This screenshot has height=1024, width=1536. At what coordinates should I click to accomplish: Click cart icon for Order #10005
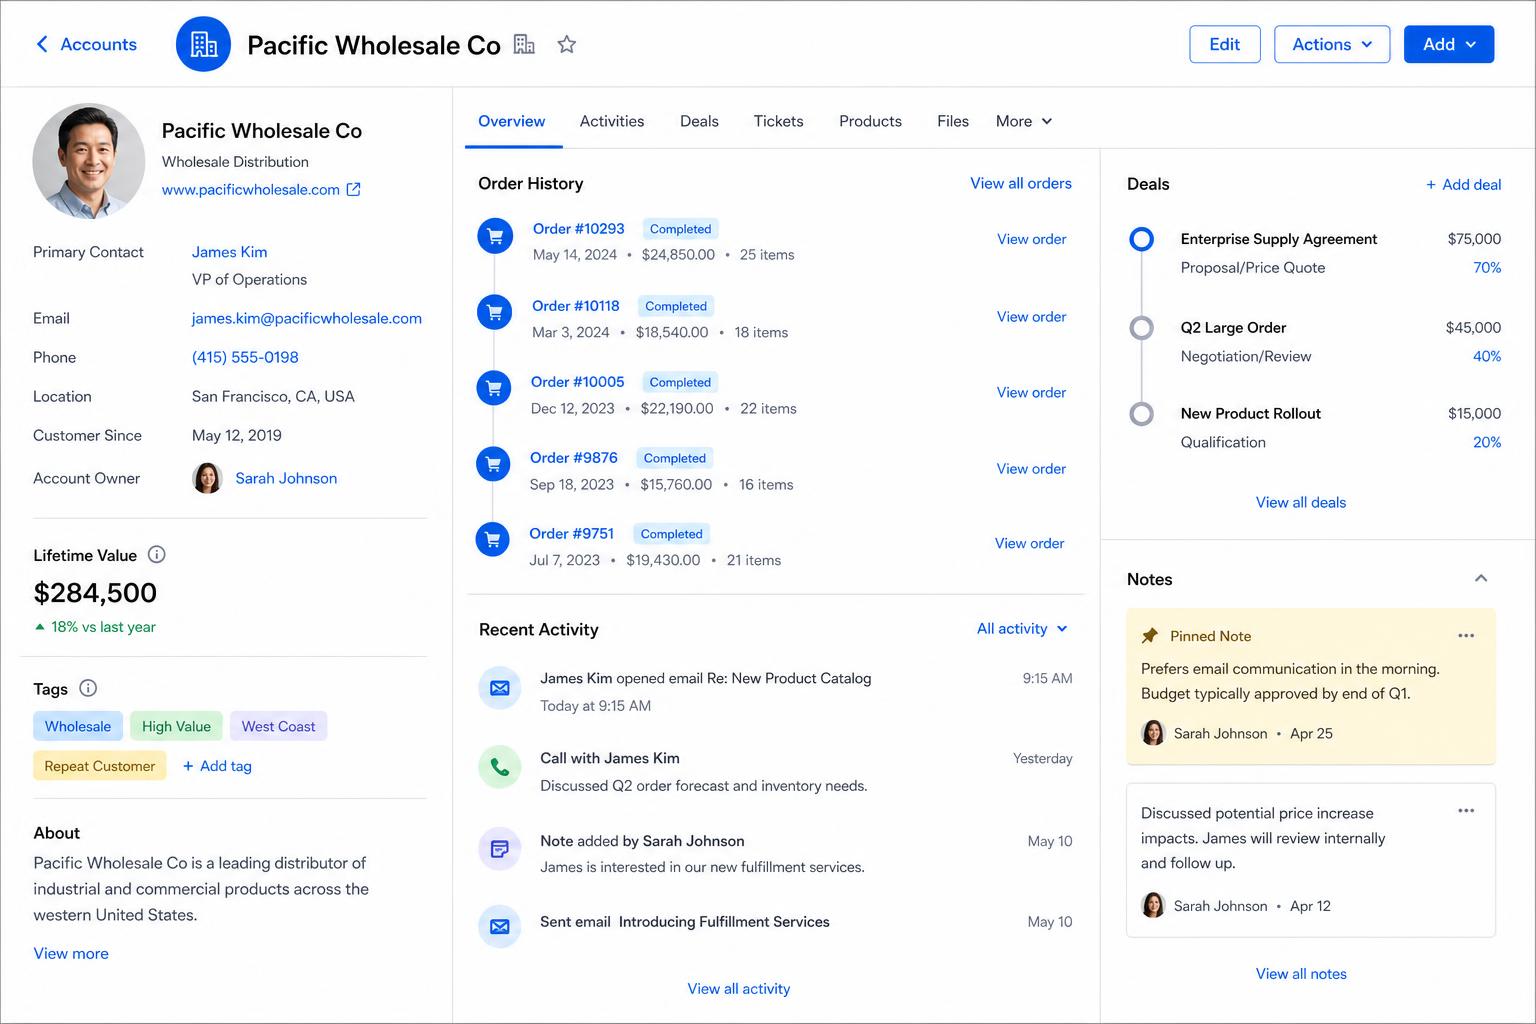point(494,388)
